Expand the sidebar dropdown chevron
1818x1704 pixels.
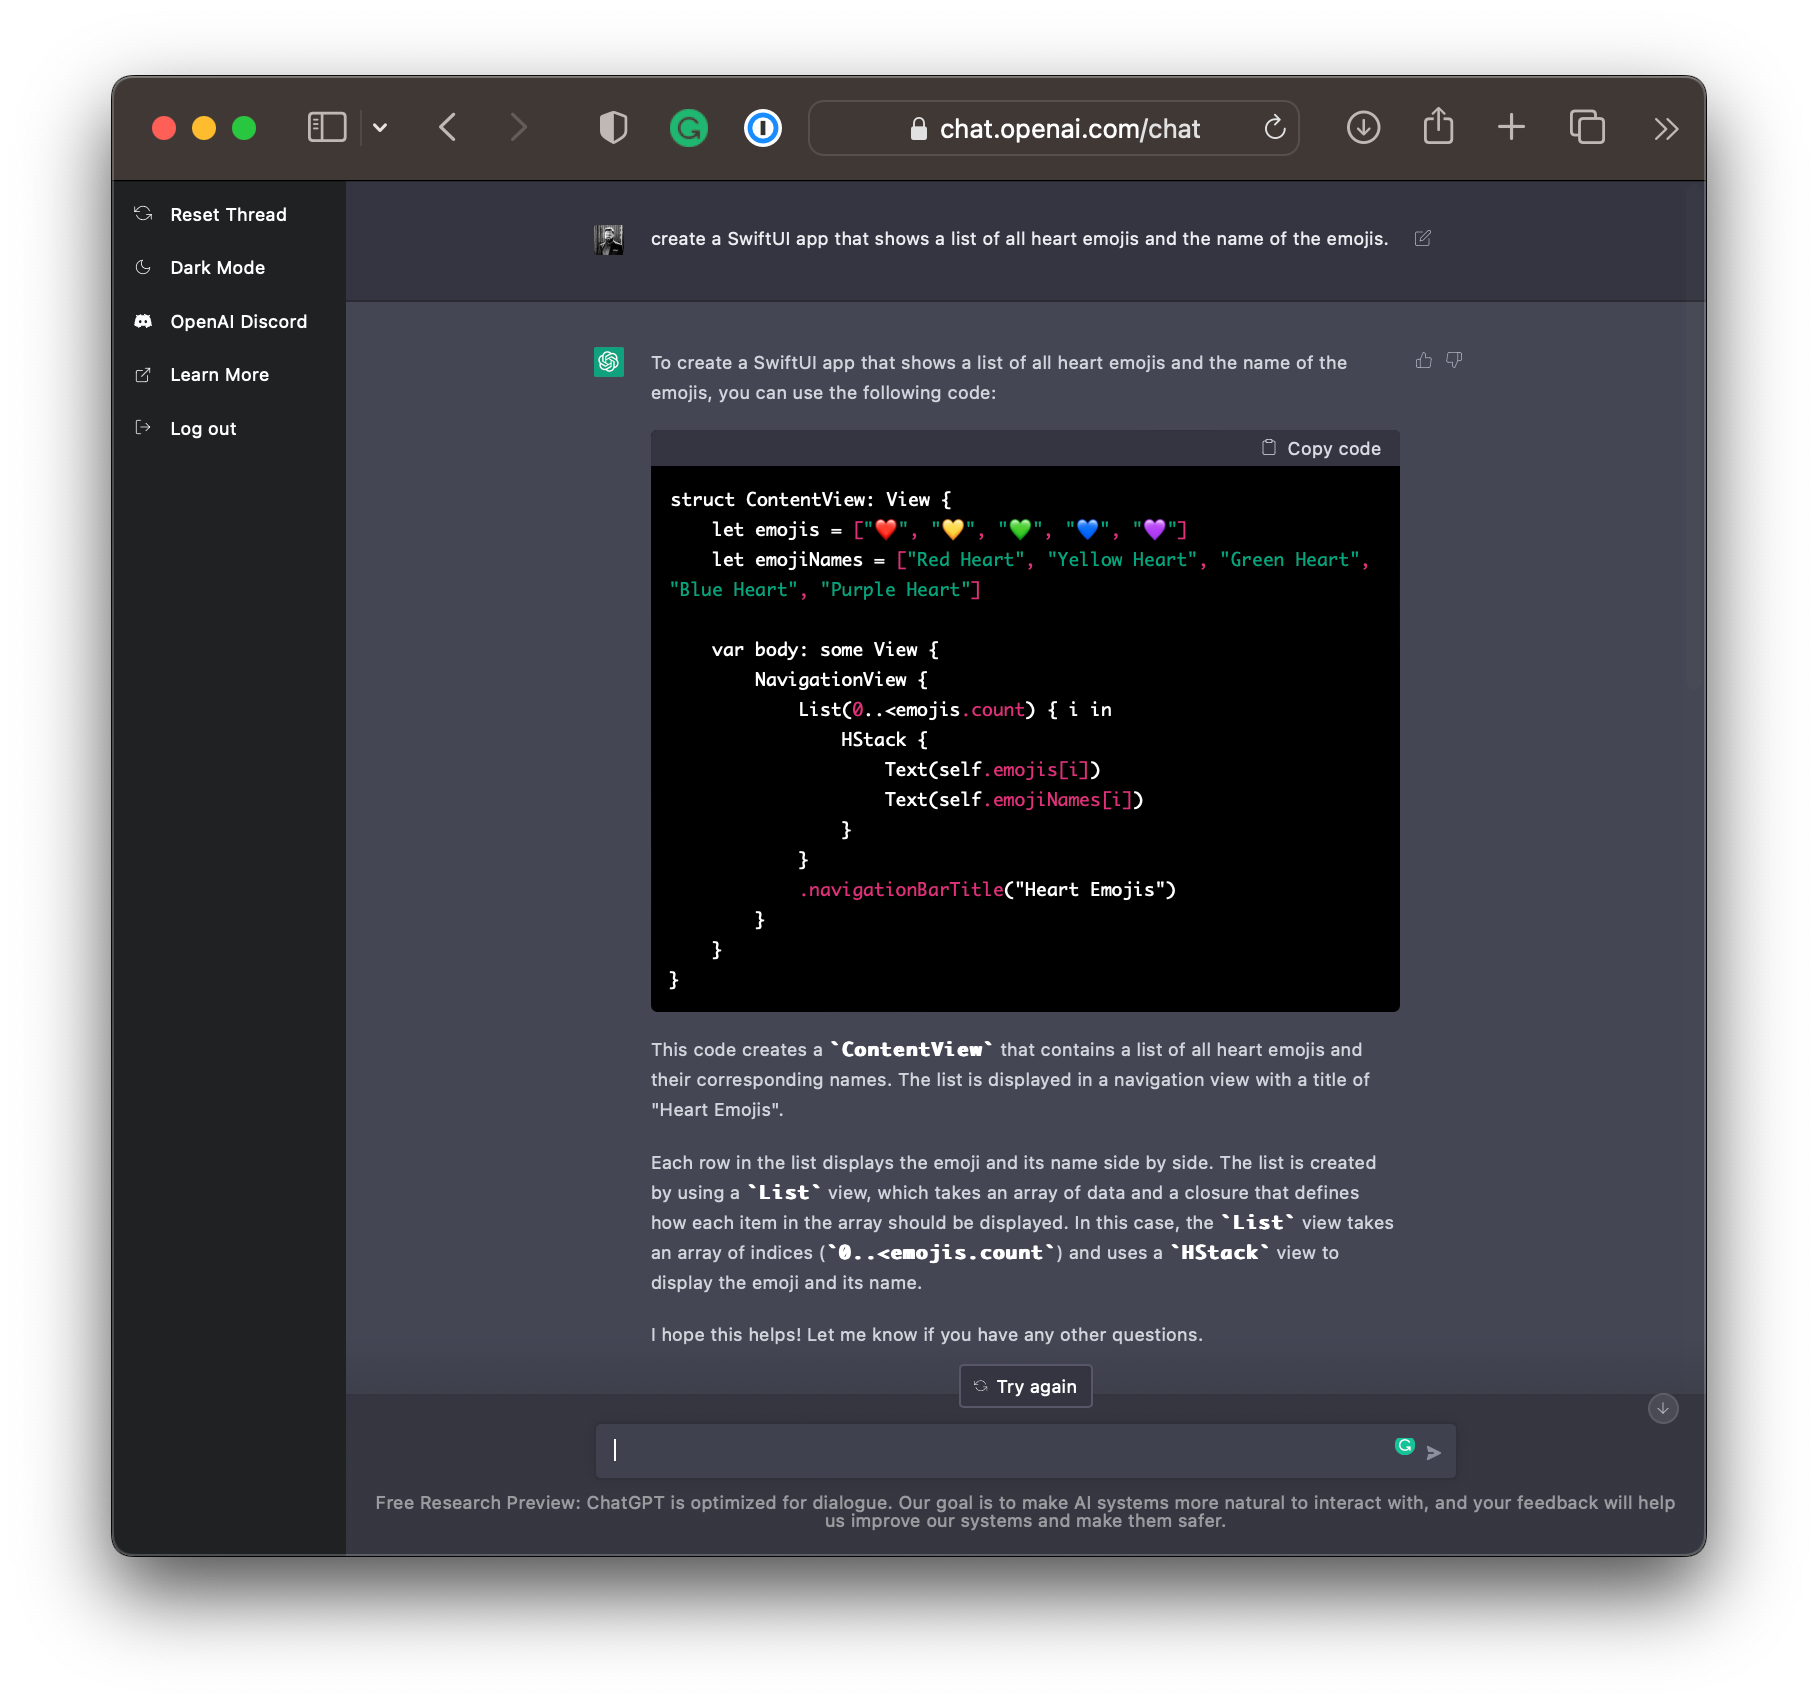pos(380,128)
